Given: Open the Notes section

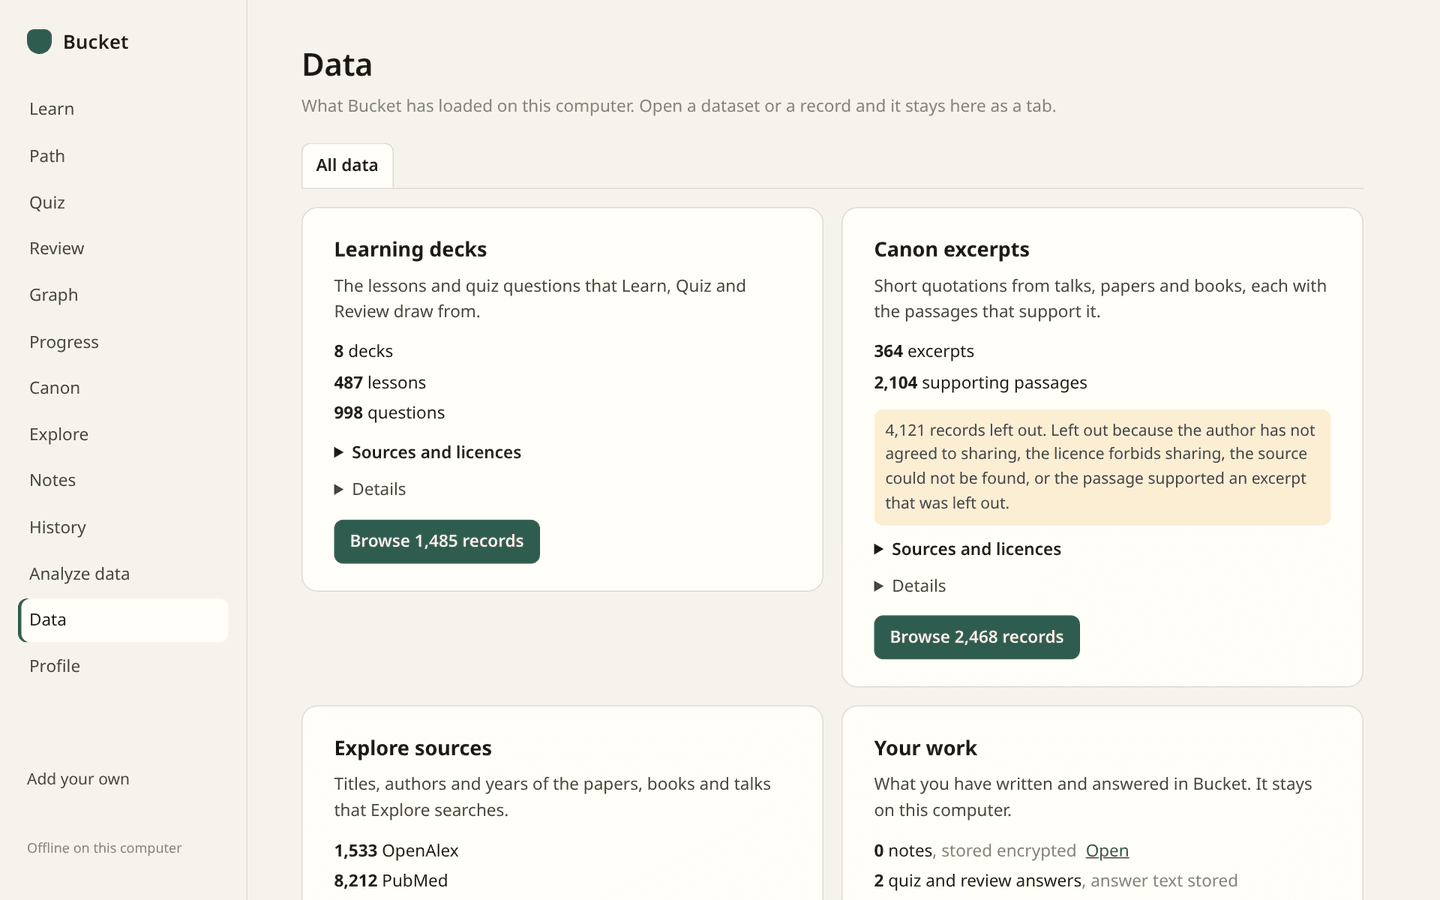Looking at the screenshot, I should click(123, 480).
